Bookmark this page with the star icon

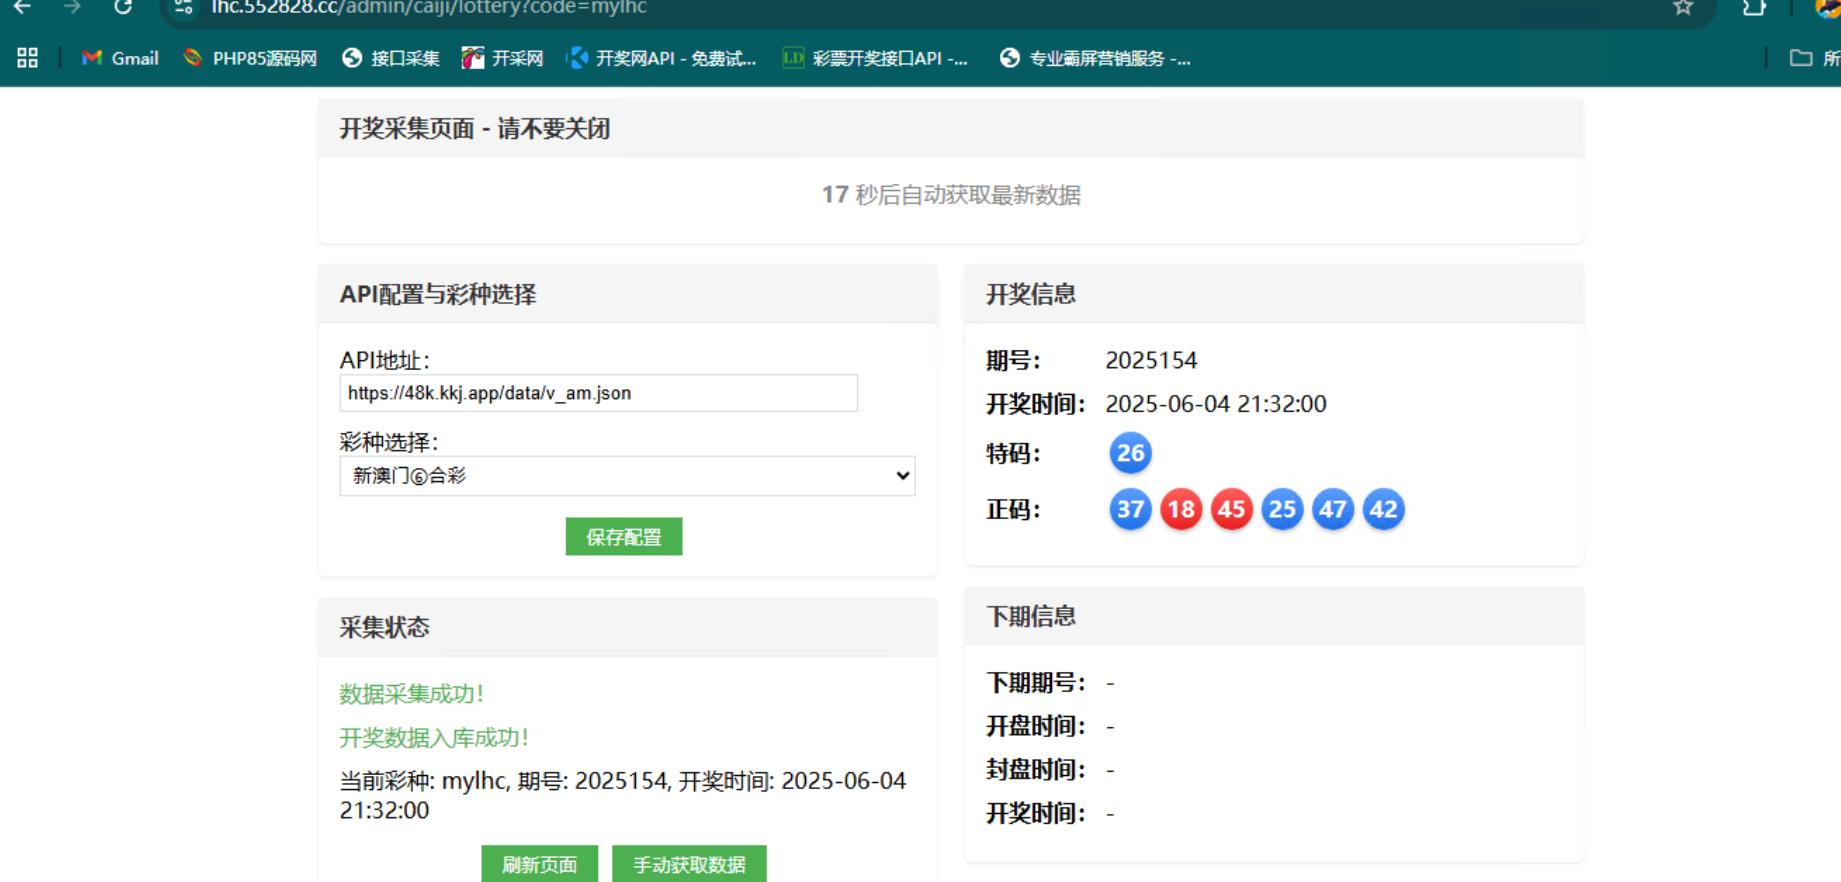click(x=1683, y=8)
